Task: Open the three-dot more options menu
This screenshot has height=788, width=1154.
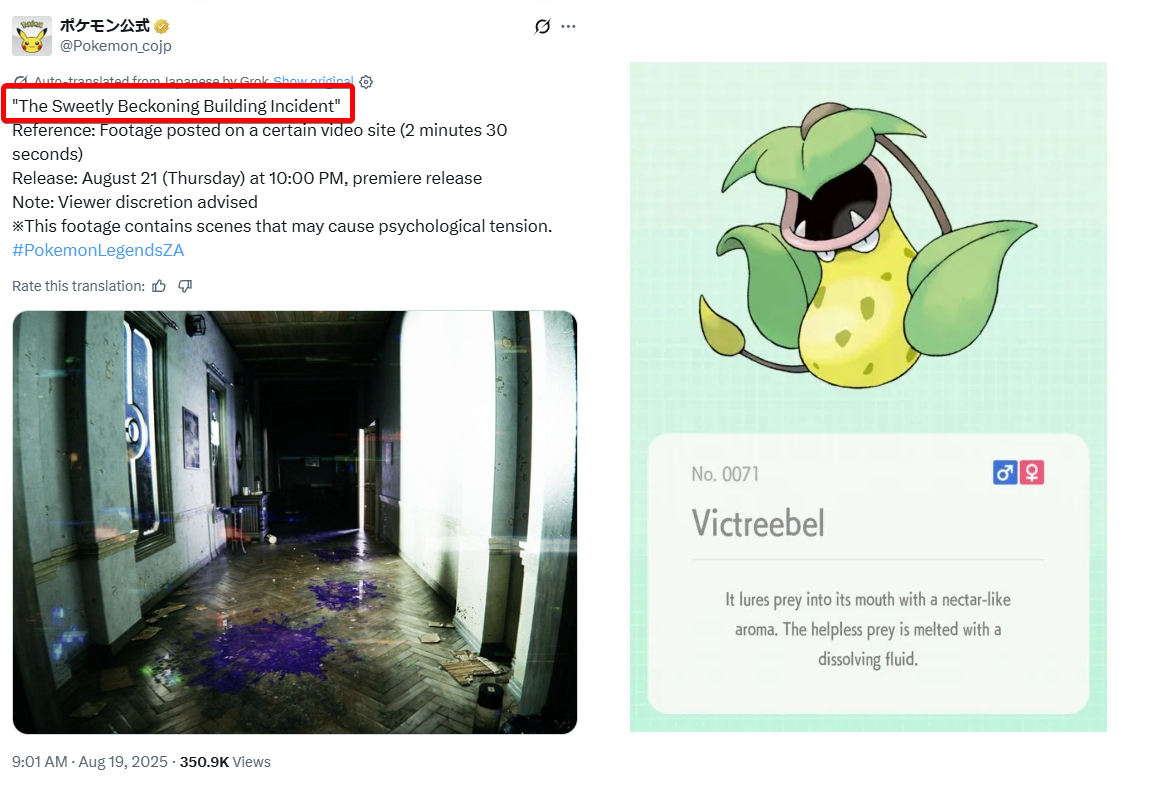Action: tap(568, 26)
